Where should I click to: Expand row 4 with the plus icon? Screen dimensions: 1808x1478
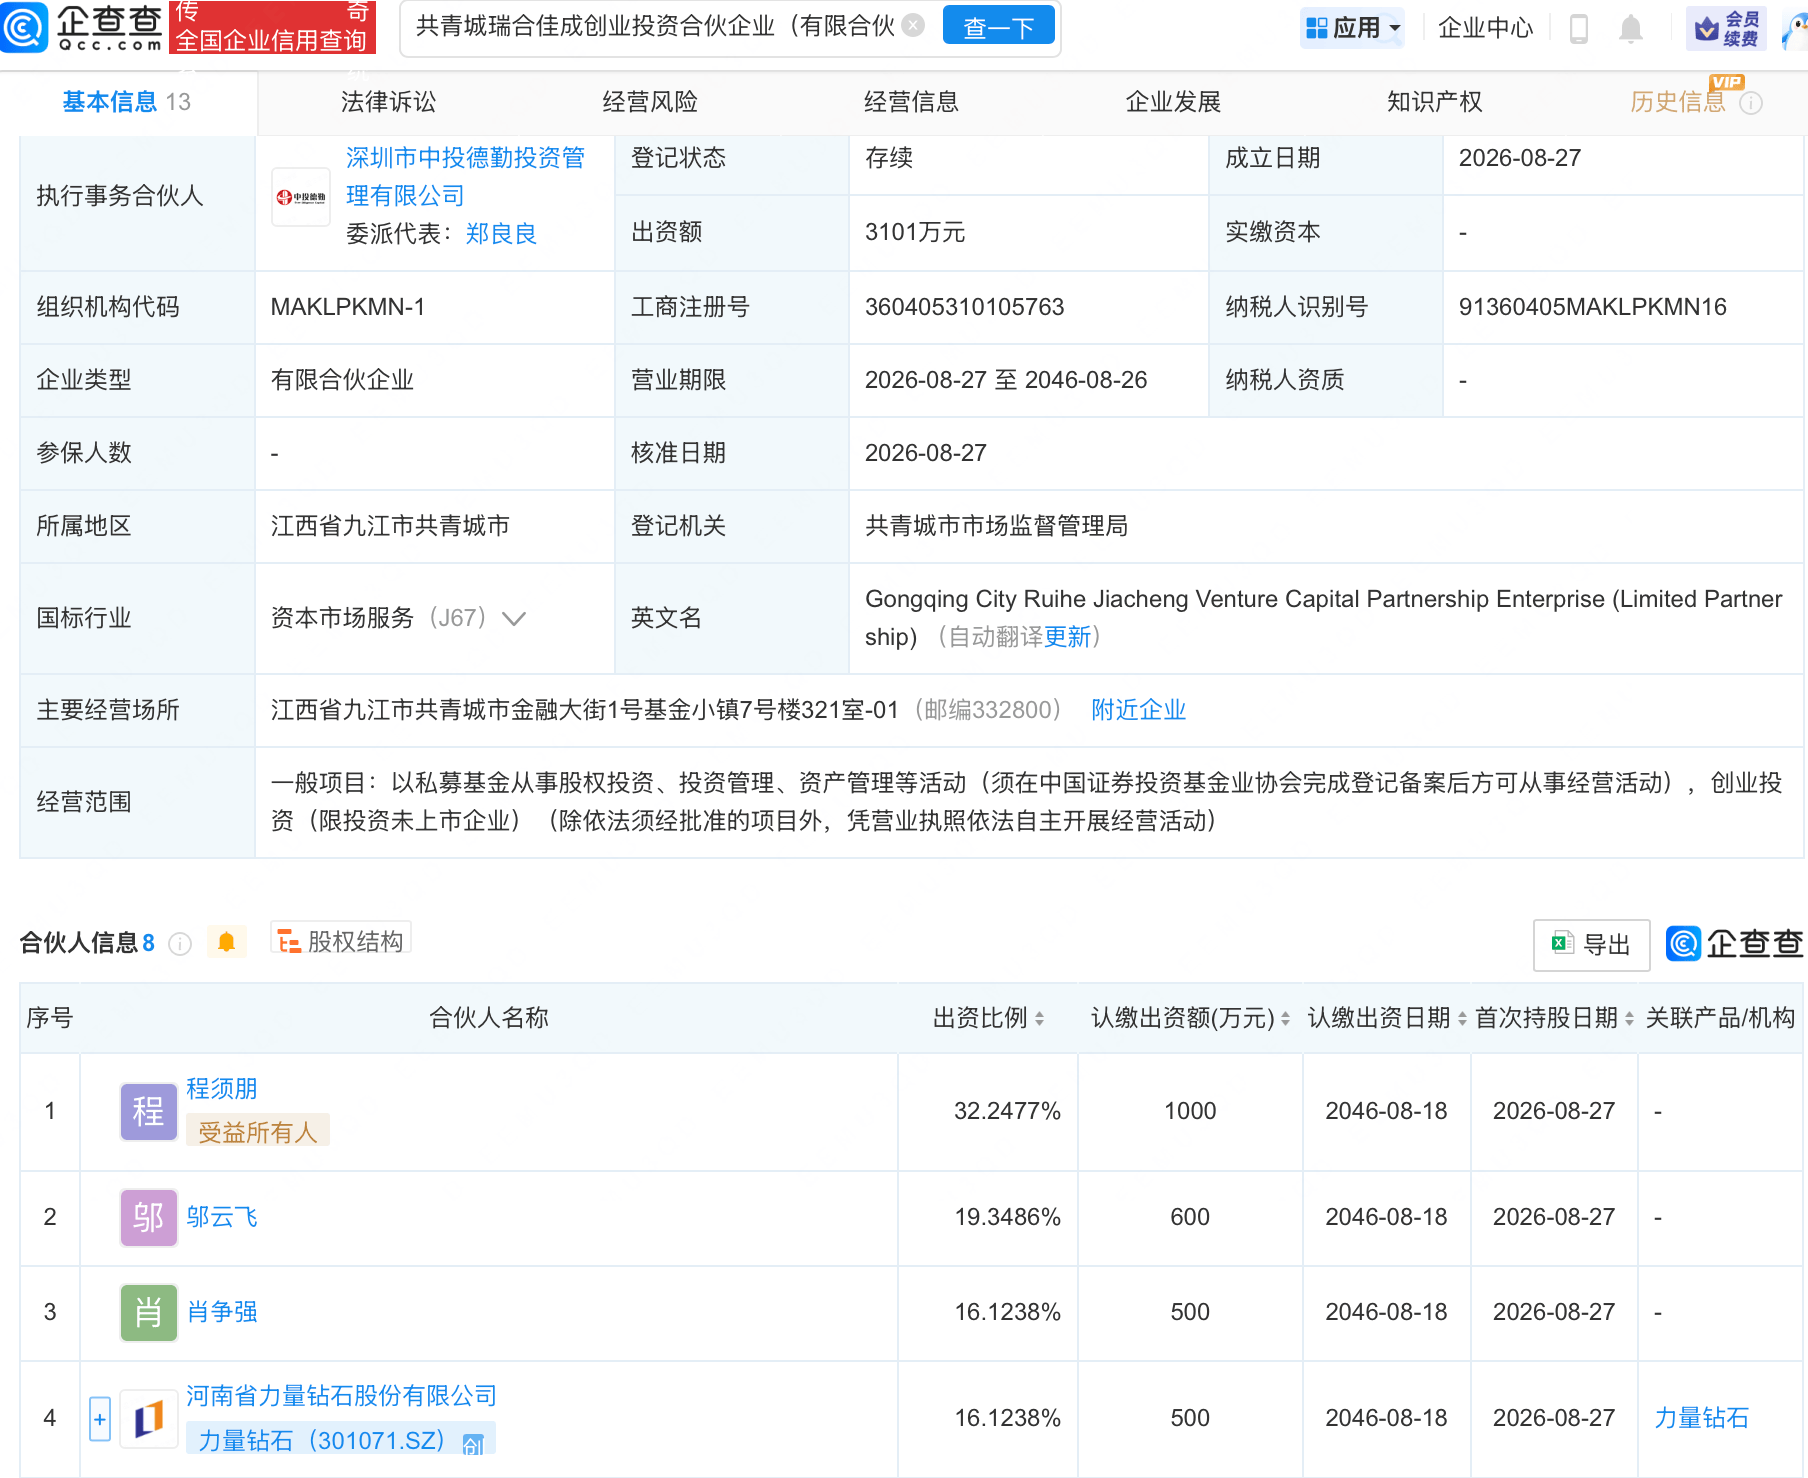[100, 1419]
